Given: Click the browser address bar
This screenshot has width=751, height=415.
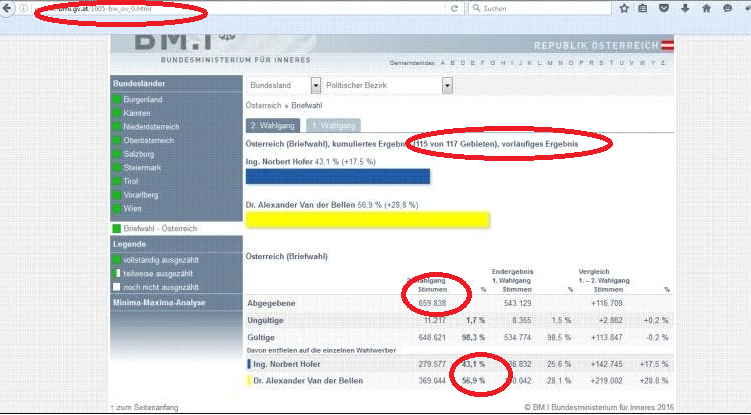Looking at the screenshot, I should pos(239,9).
